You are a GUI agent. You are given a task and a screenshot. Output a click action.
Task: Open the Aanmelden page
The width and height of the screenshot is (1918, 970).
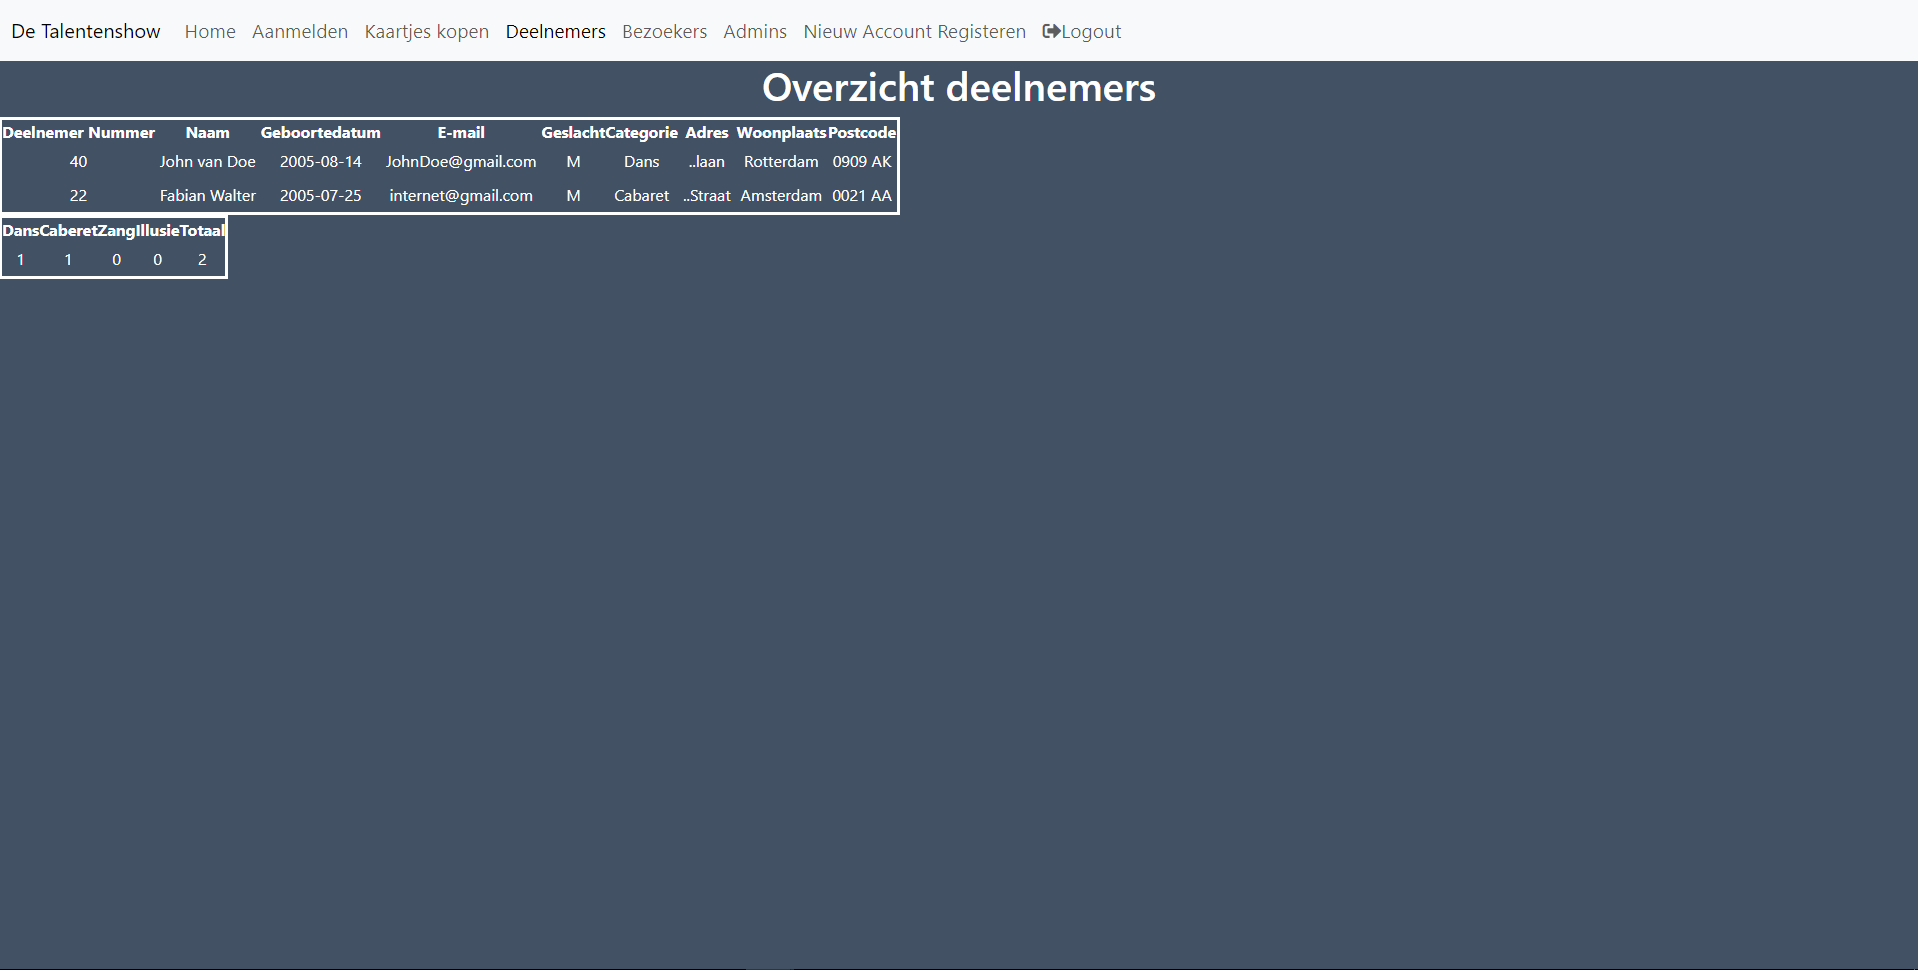click(300, 31)
